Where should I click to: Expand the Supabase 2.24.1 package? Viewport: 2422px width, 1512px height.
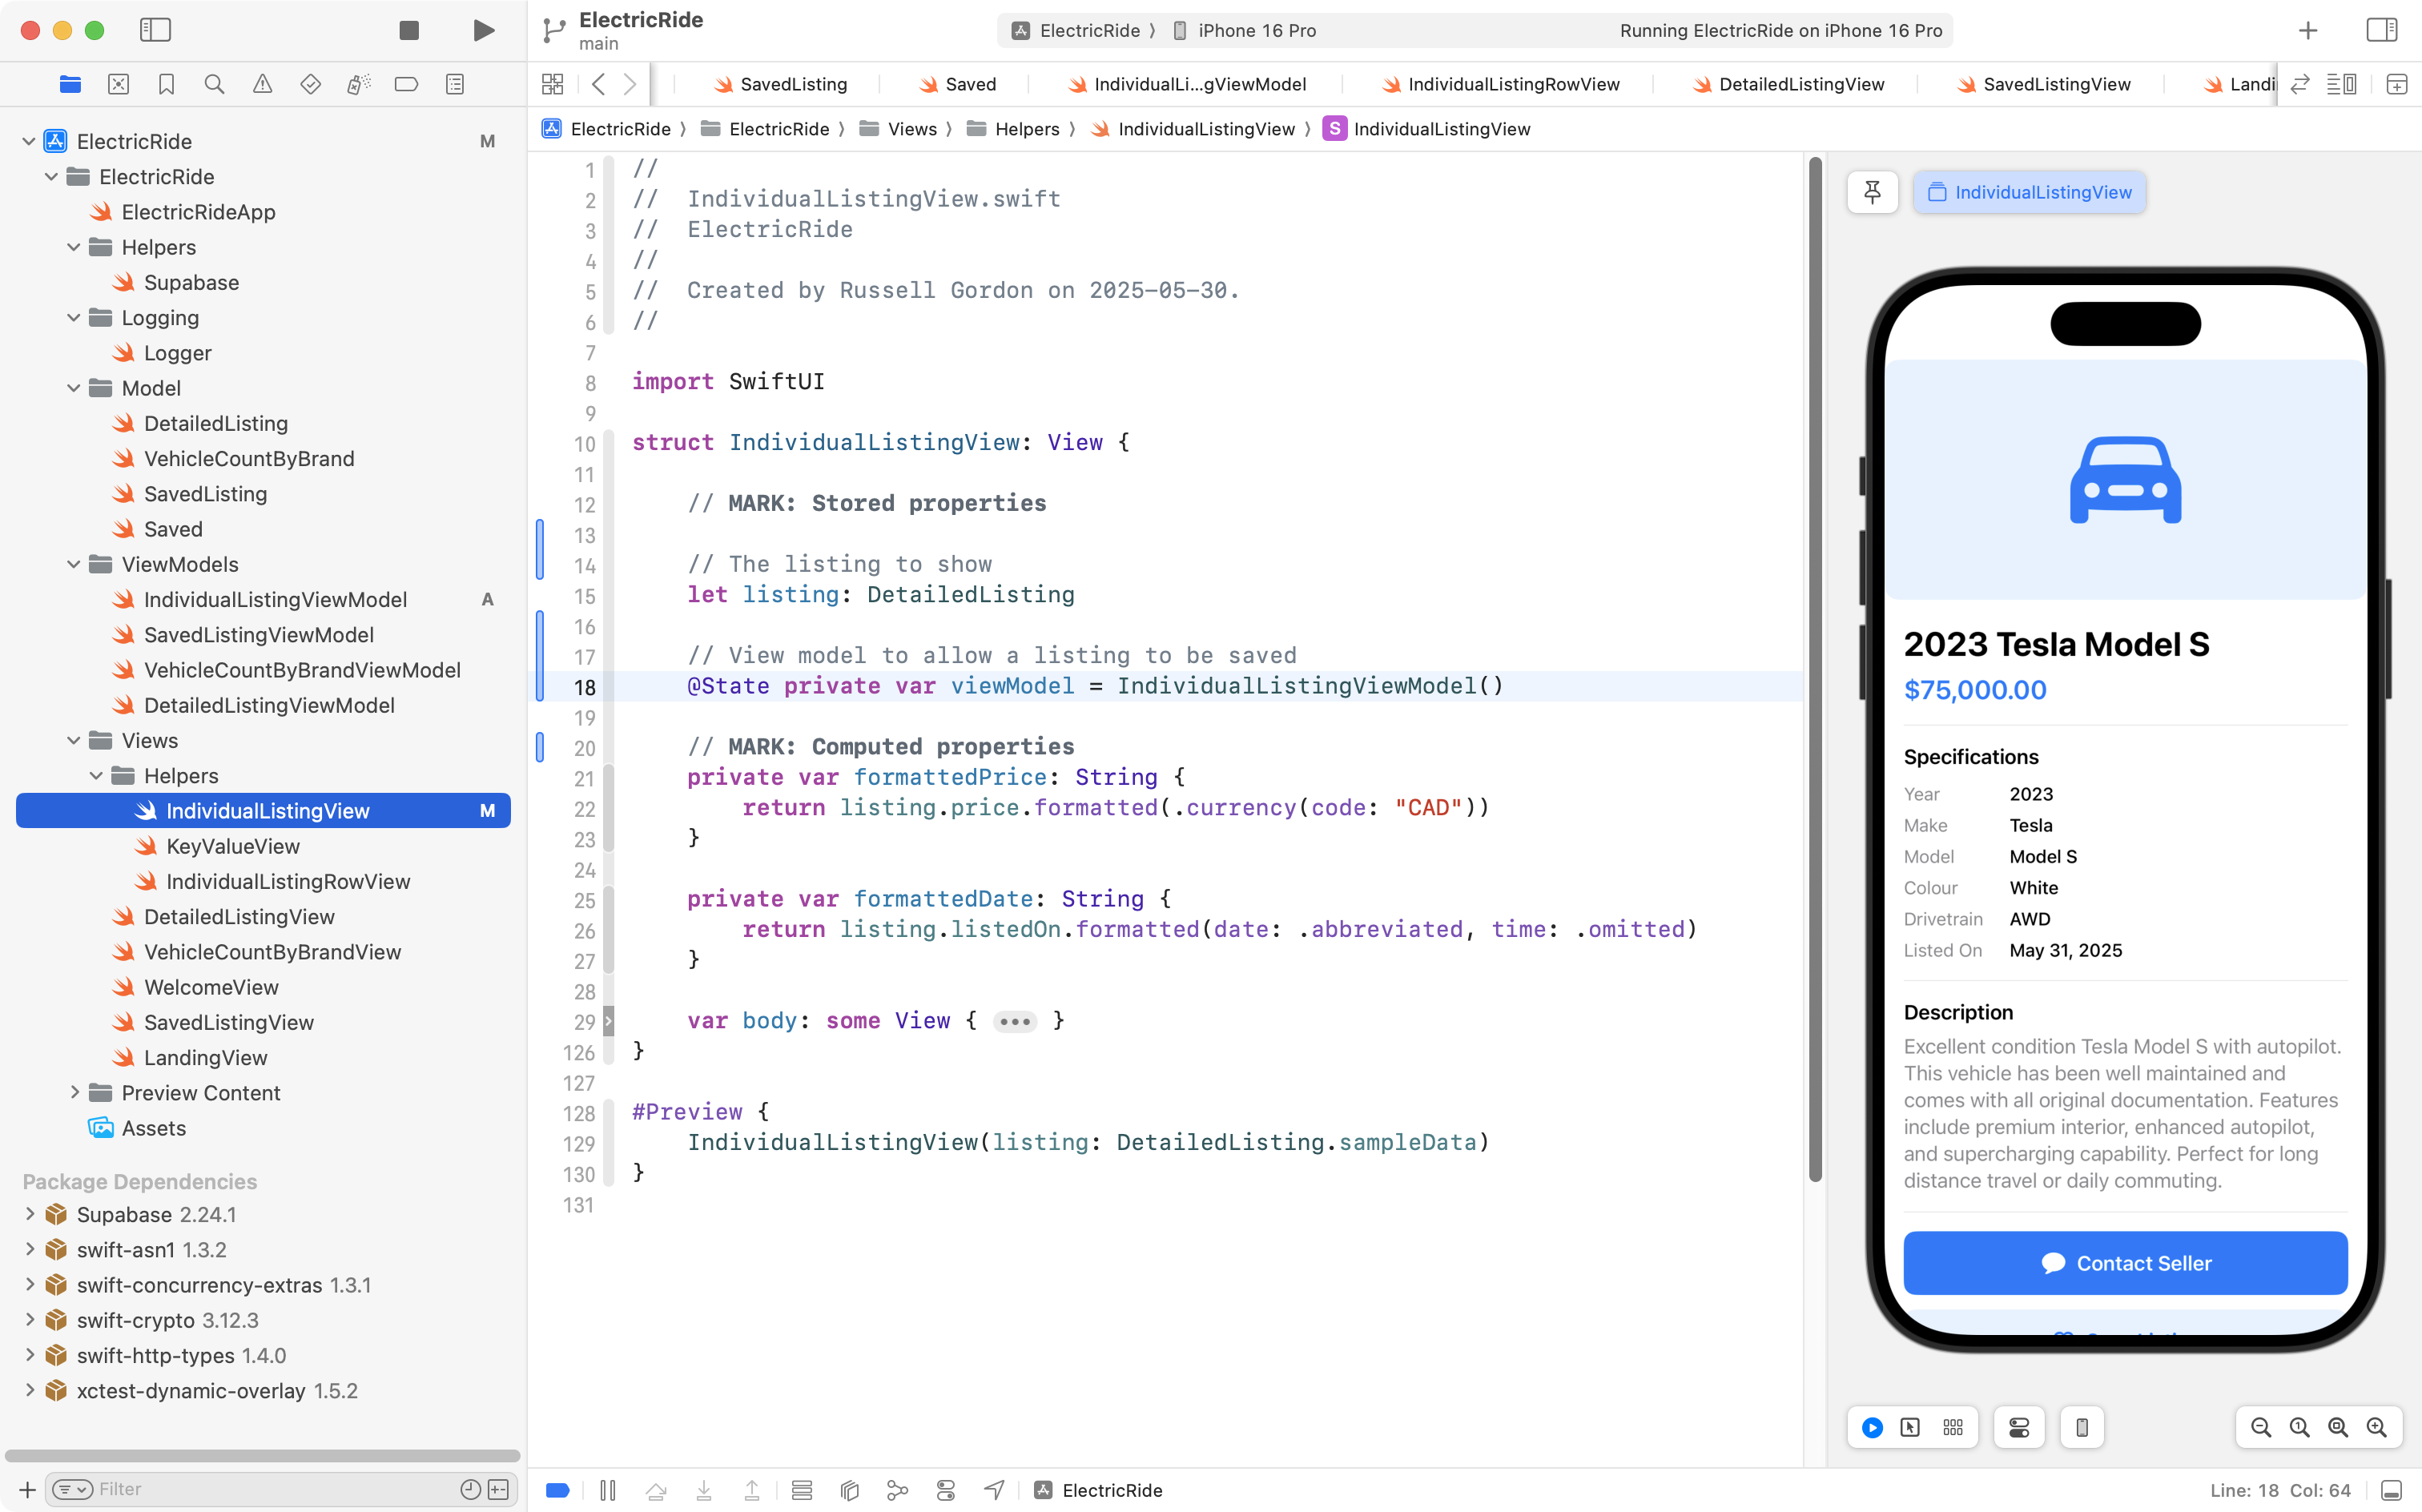(30, 1214)
